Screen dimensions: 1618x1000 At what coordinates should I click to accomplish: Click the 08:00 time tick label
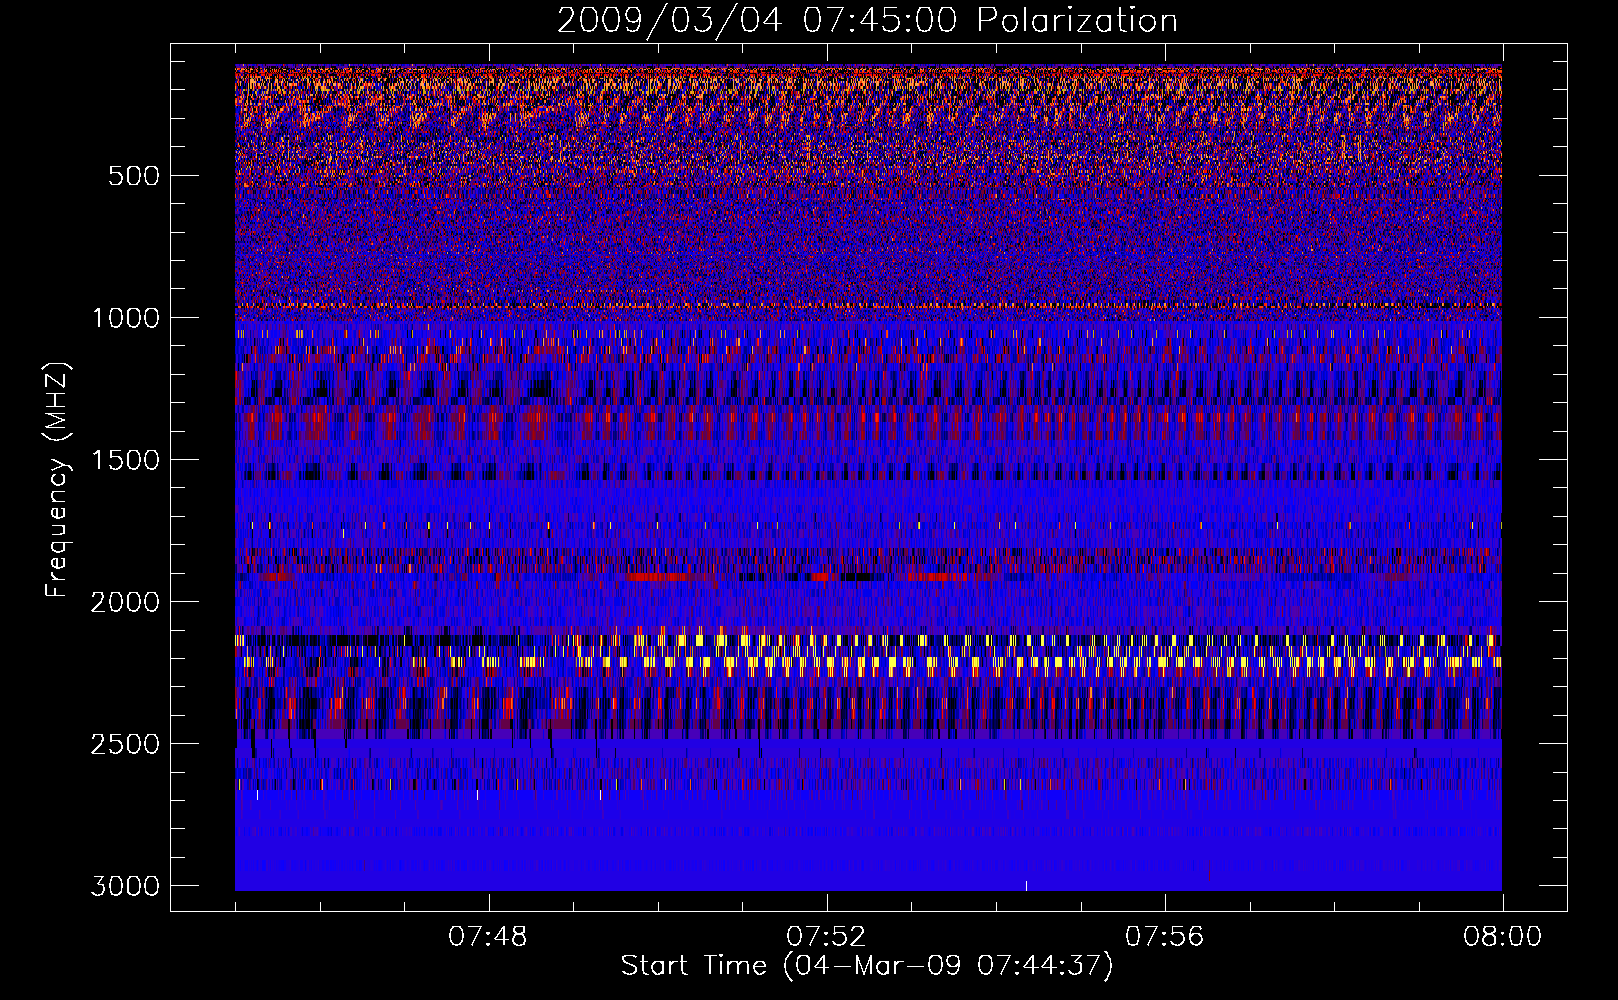1502,937
